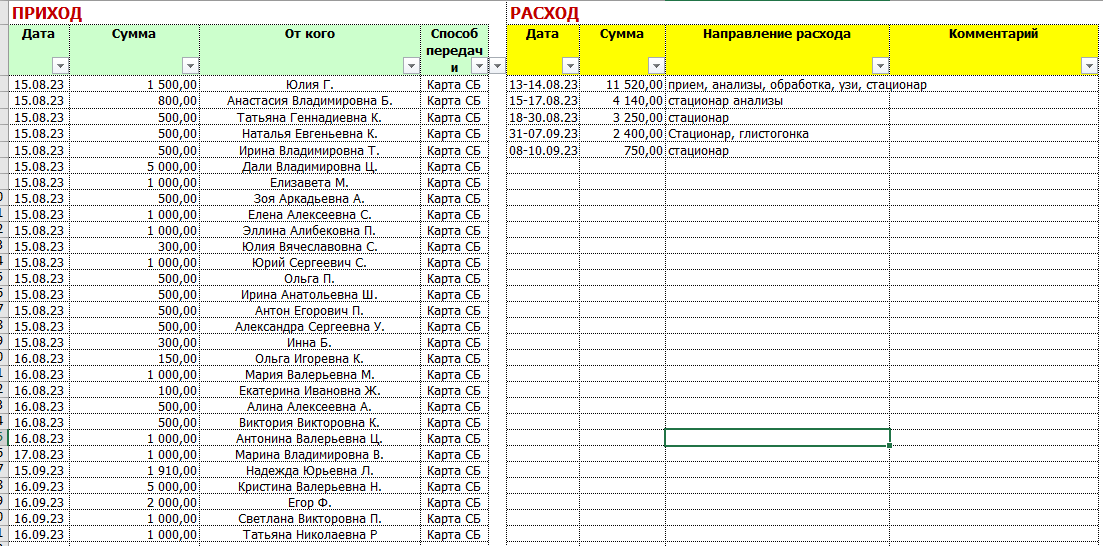This screenshot has width=1103, height=546.
Task: Select cell Эллина Алибековна П.
Action: (310, 230)
